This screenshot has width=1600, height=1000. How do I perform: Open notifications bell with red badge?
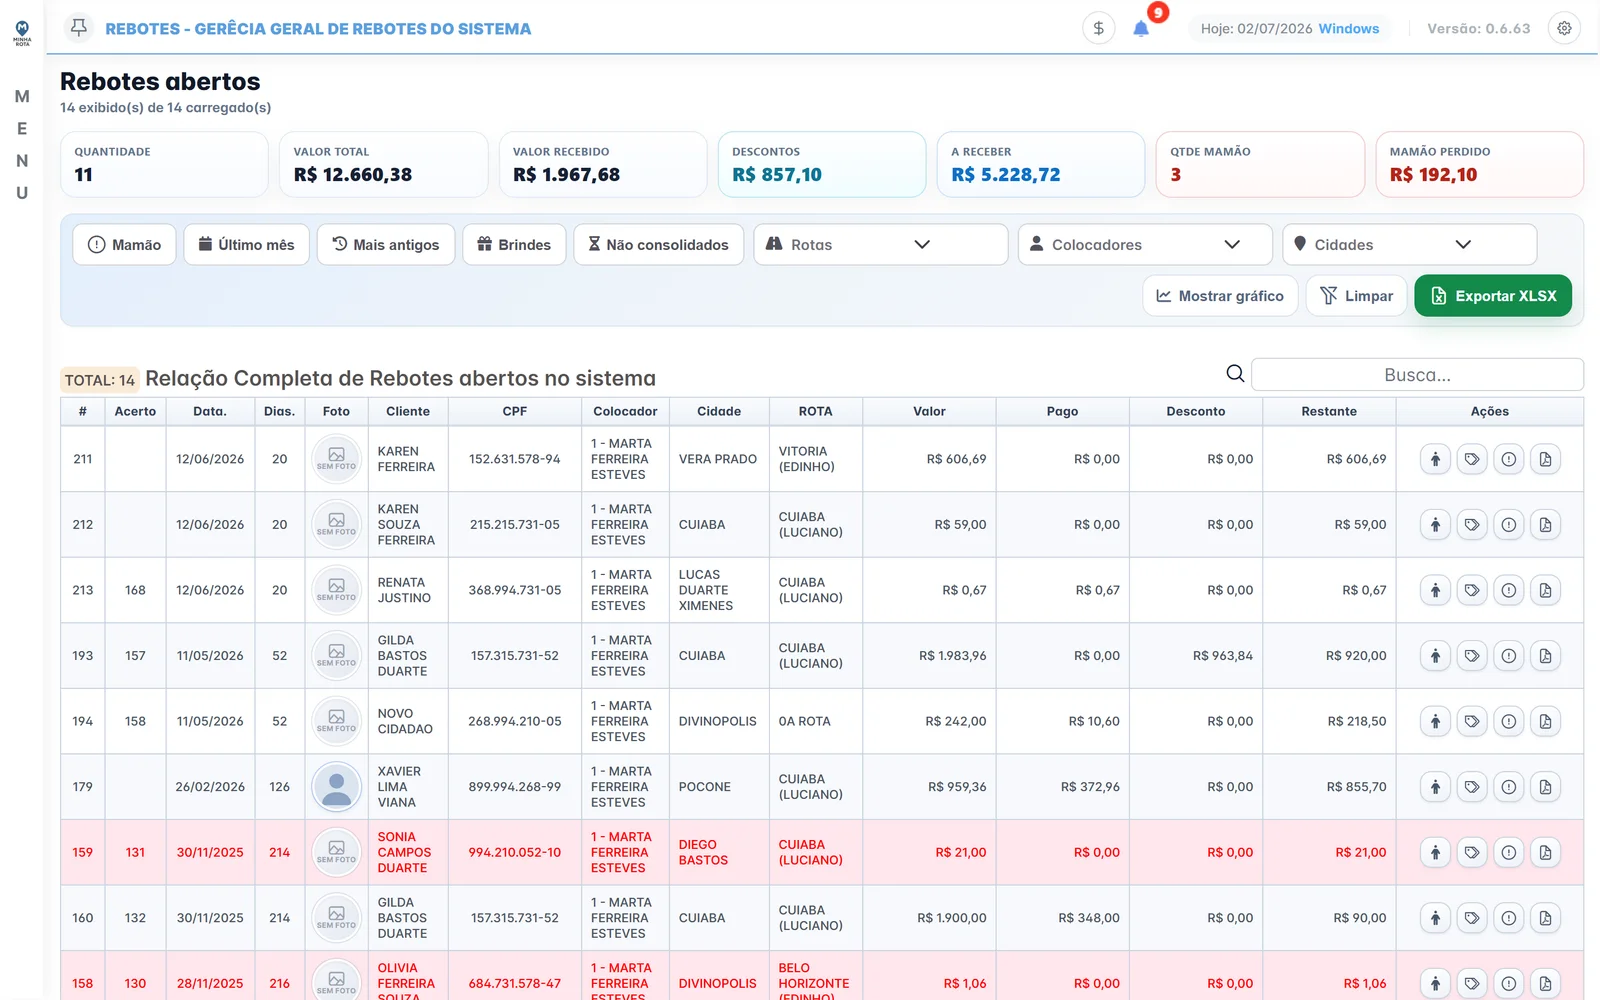pos(1141,28)
